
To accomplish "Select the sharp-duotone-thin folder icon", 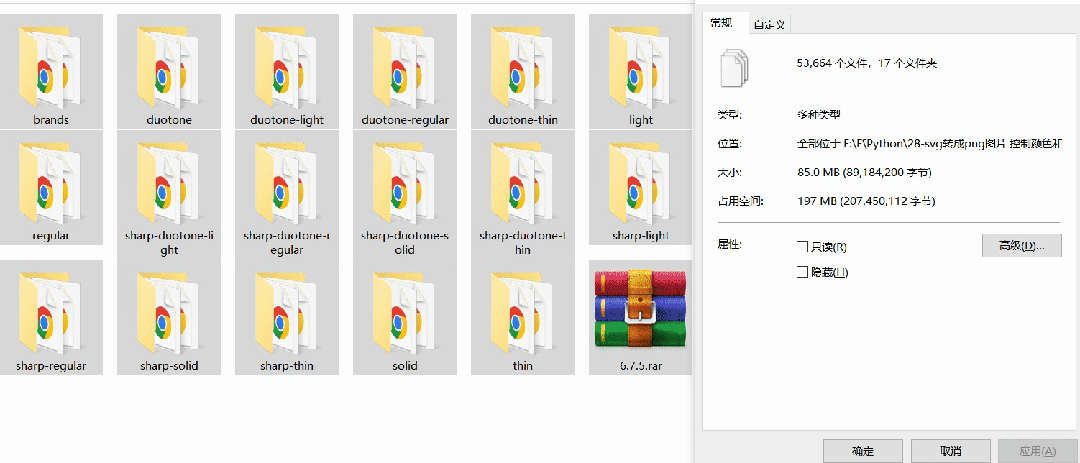I will tap(521, 184).
